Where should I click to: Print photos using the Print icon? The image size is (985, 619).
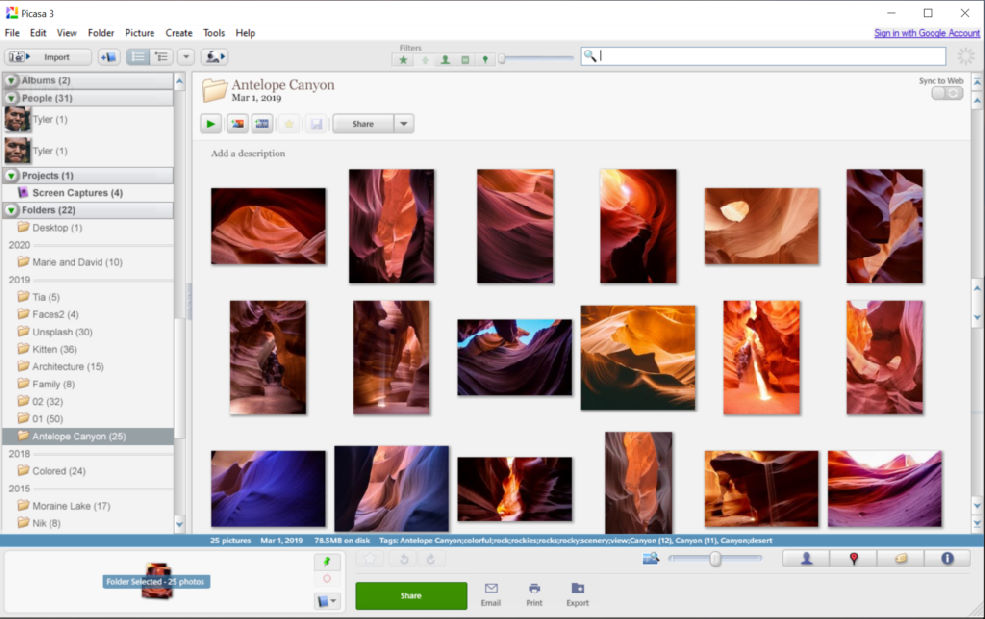click(x=534, y=590)
